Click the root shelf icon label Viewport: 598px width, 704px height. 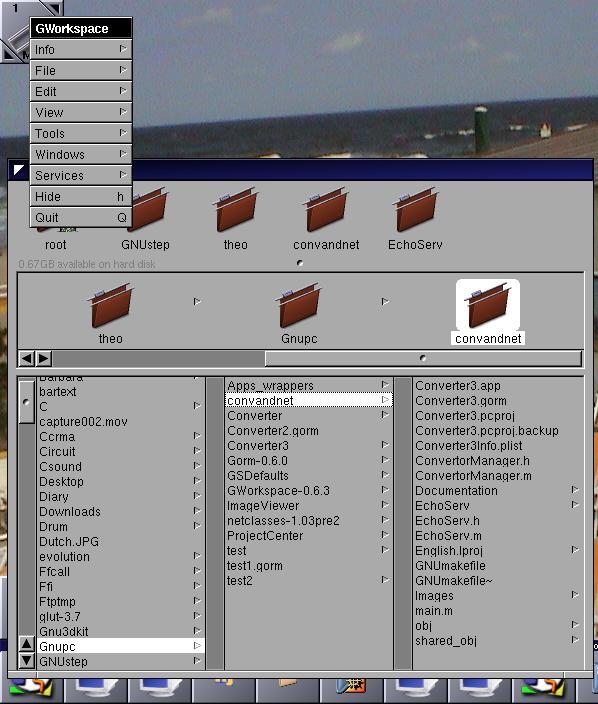[56, 245]
